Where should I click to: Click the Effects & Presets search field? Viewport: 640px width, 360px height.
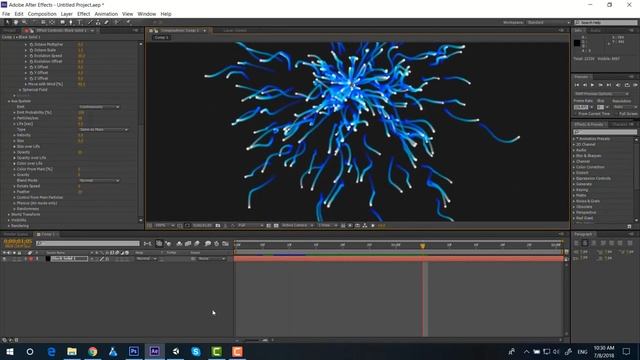click(605, 132)
